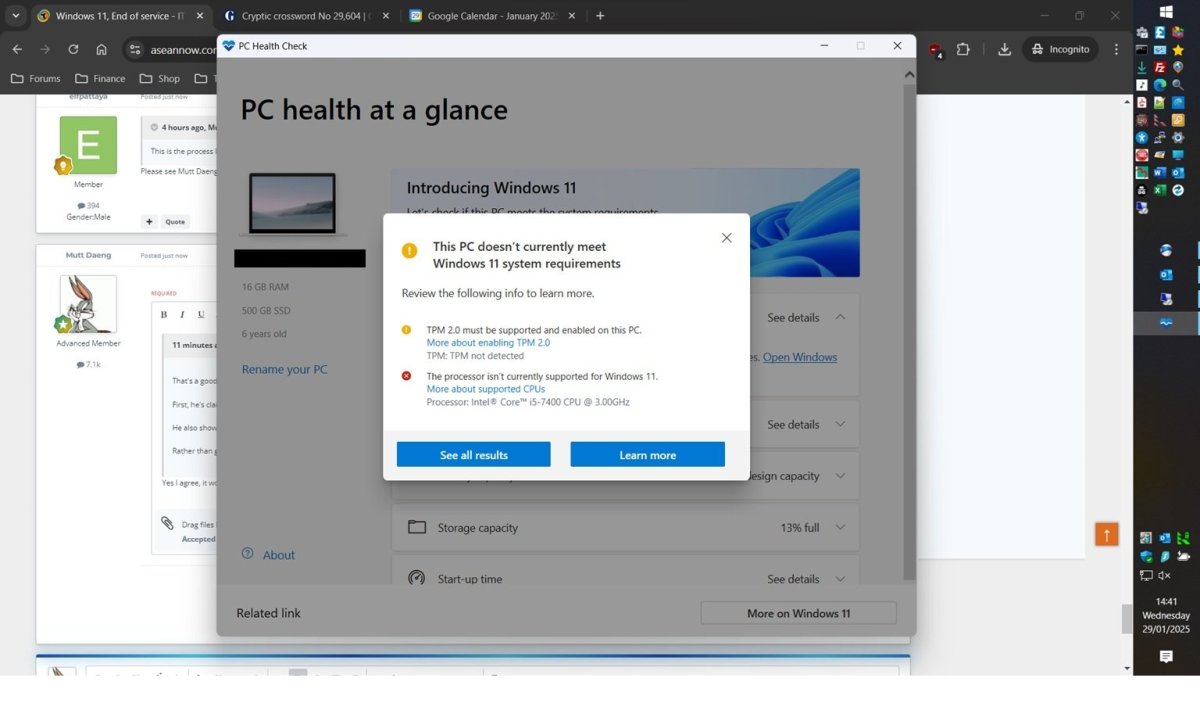Click the Learn more button
This screenshot has width=1200, height=721.
(648, 455)
